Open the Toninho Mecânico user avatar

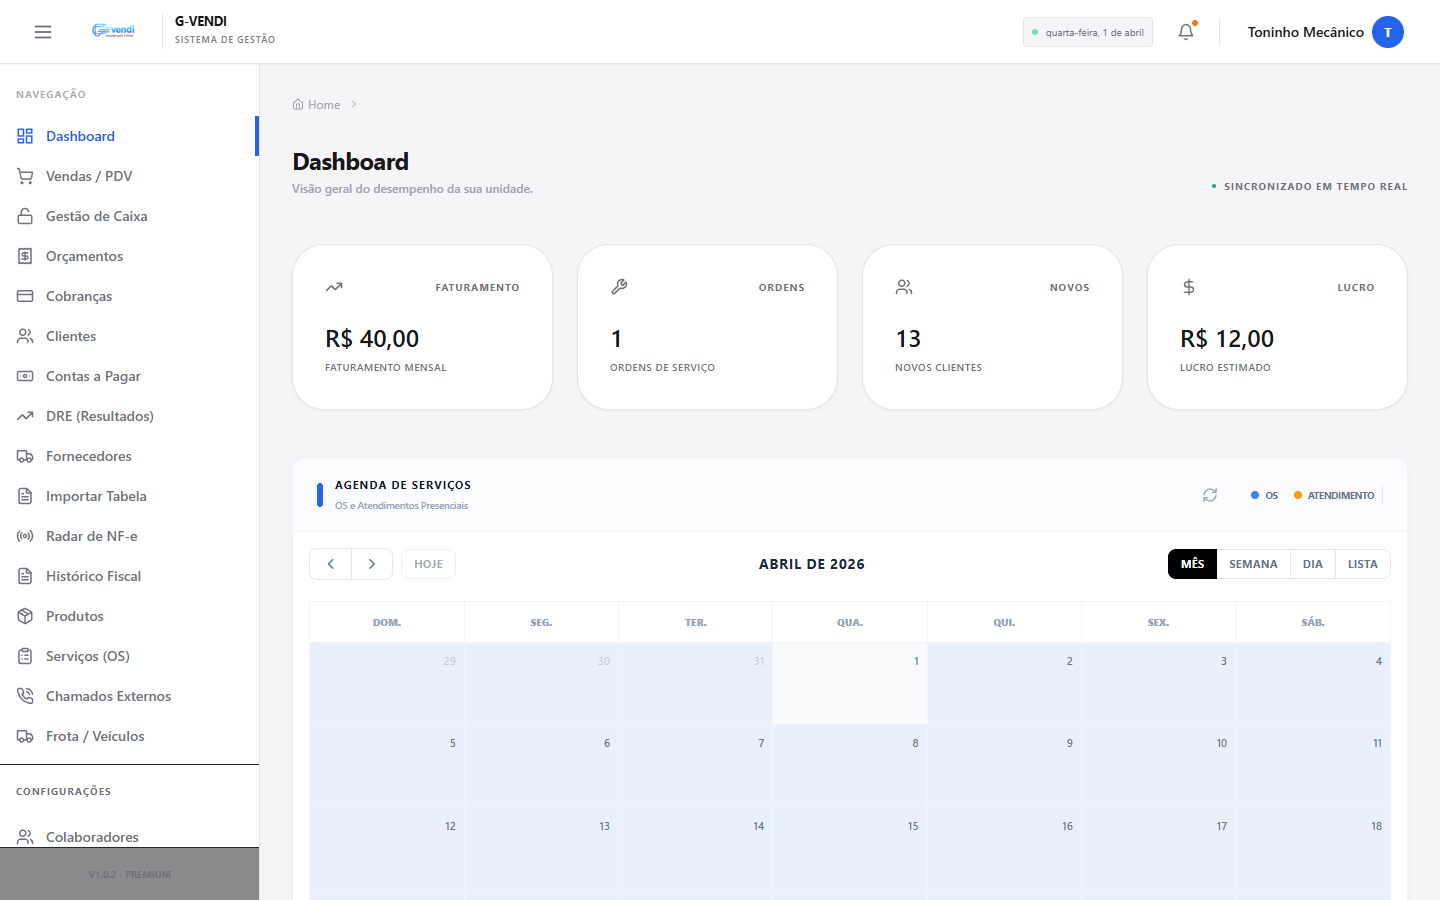click(1387, 32)
